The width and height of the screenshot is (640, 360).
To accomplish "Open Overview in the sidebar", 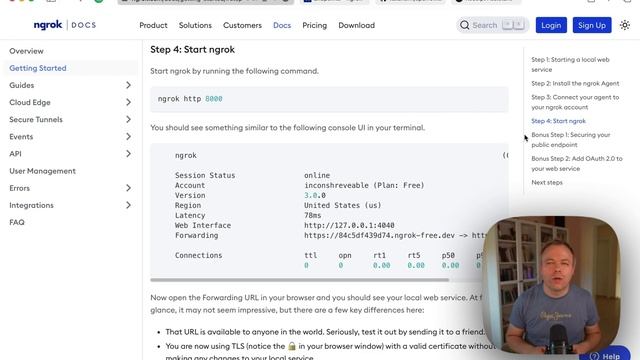I will (26, 51).
